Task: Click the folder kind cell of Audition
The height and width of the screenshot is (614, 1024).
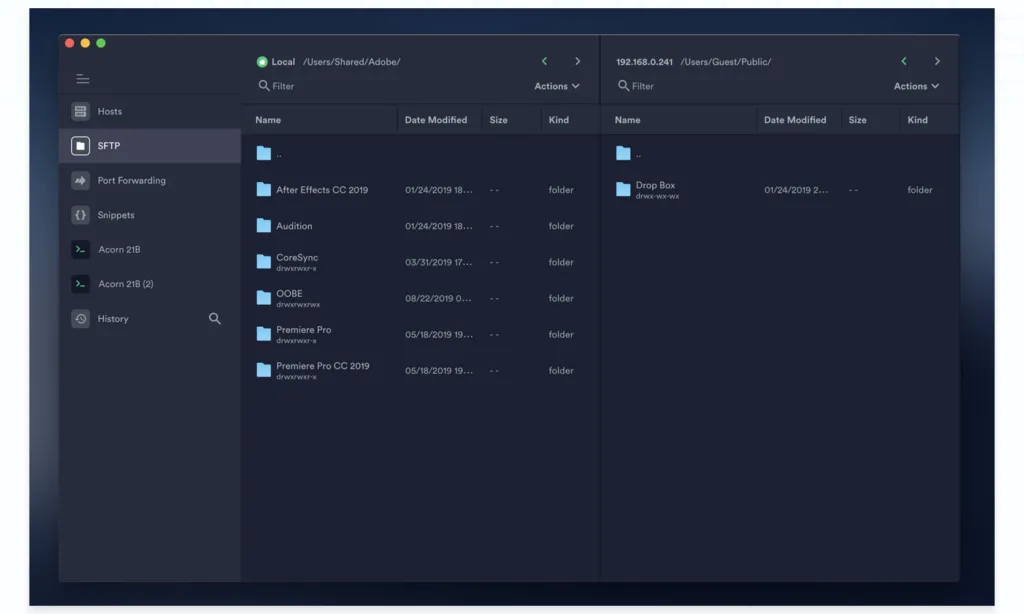Action: pos(561,226)
